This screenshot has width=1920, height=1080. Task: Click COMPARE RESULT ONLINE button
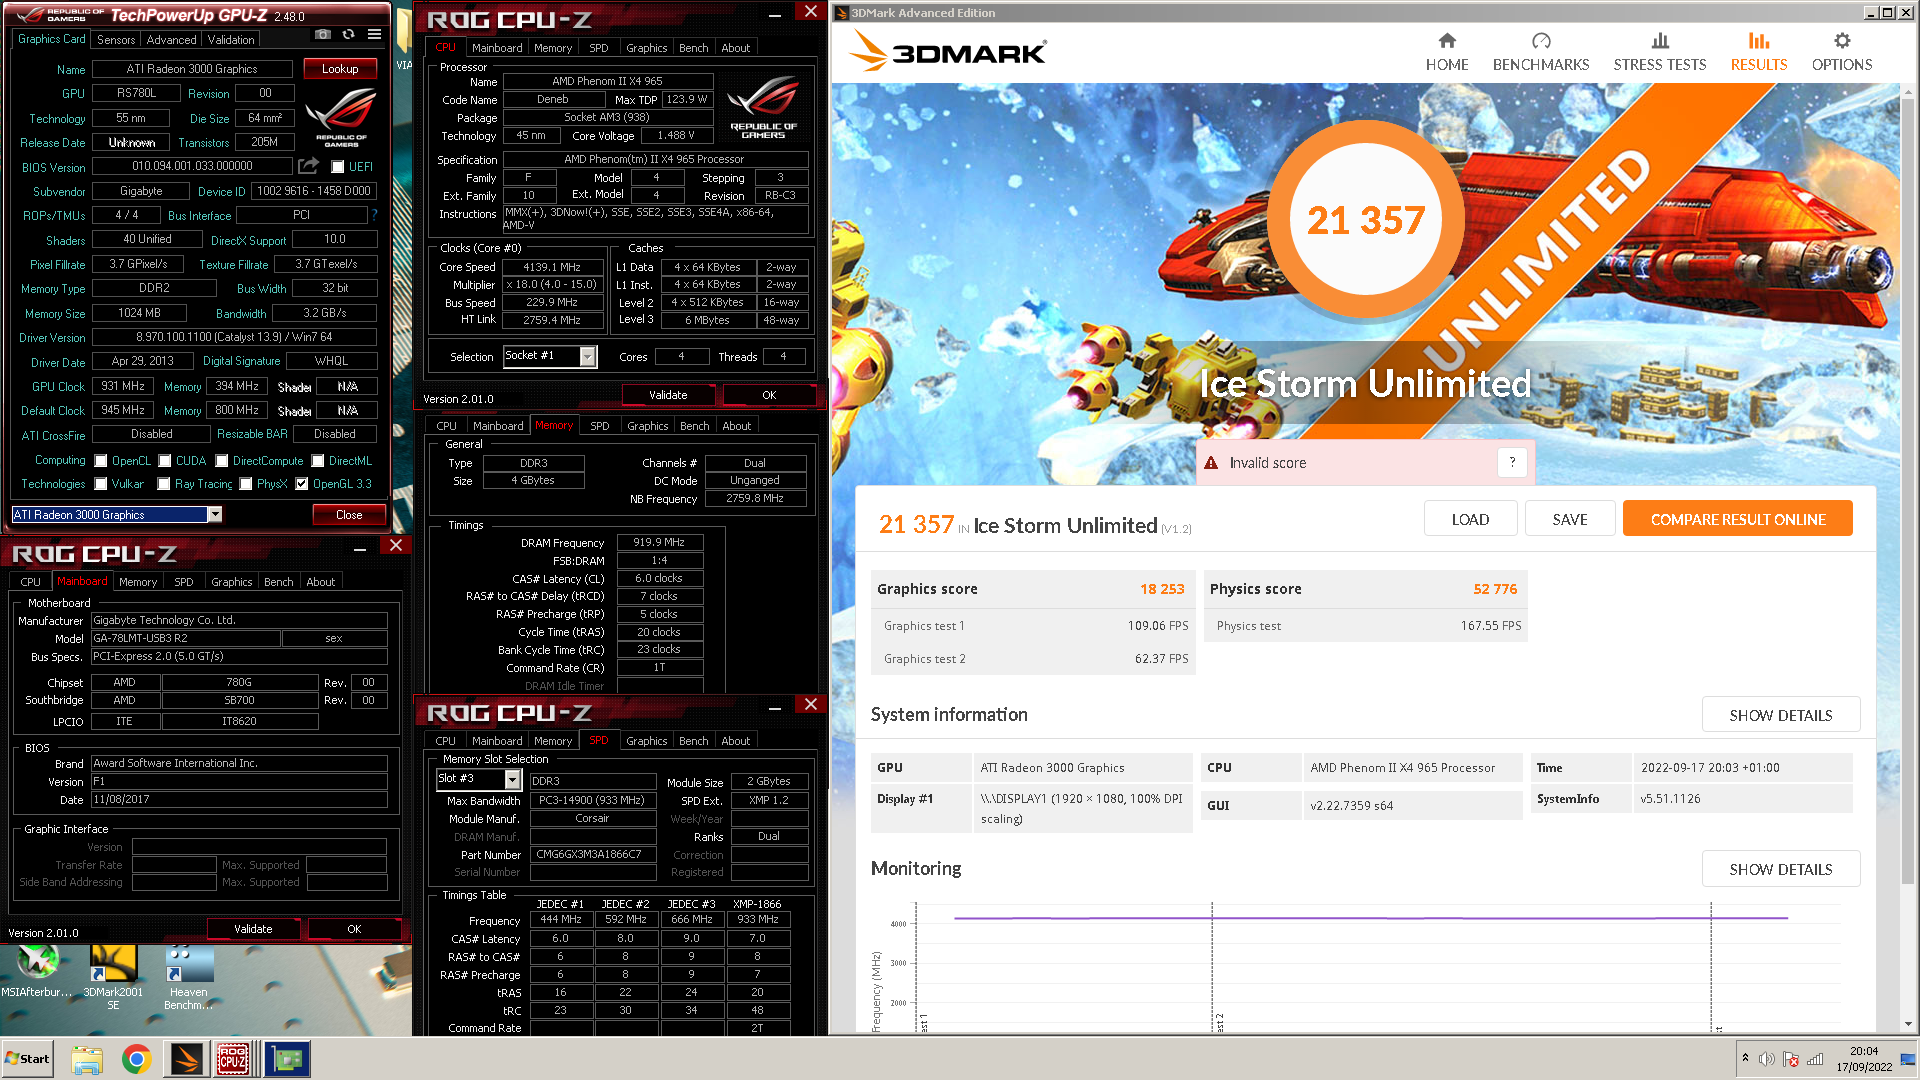[1738, 519]
